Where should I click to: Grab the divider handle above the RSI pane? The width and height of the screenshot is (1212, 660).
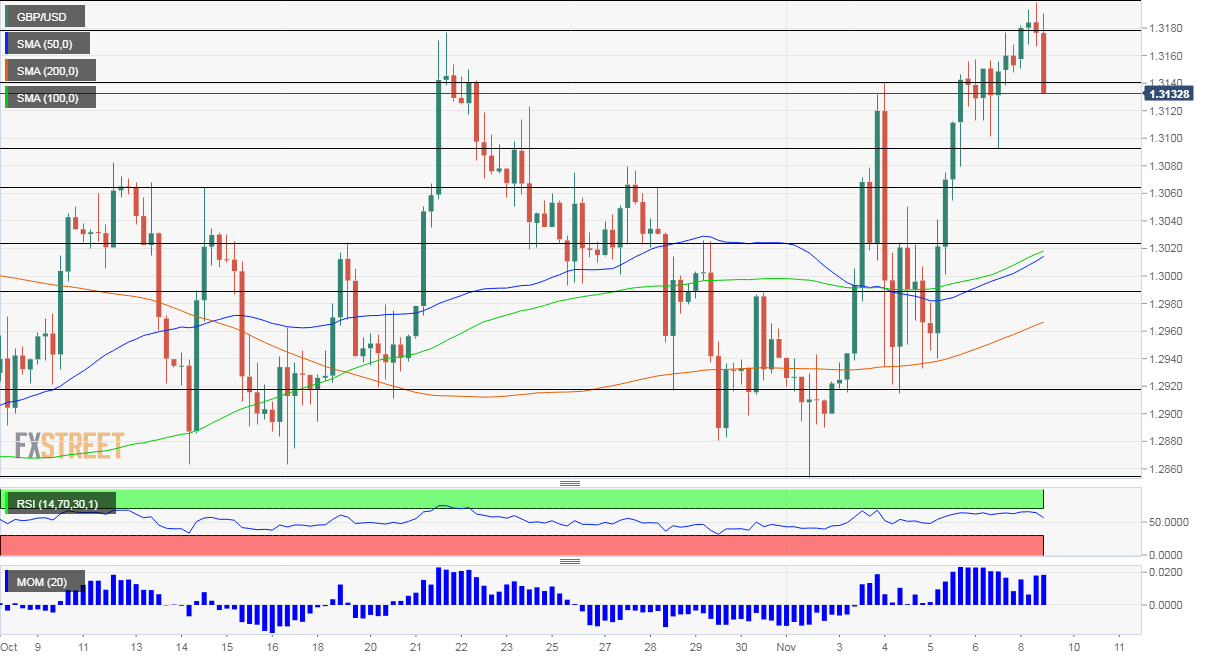click(x=570, y=483)
